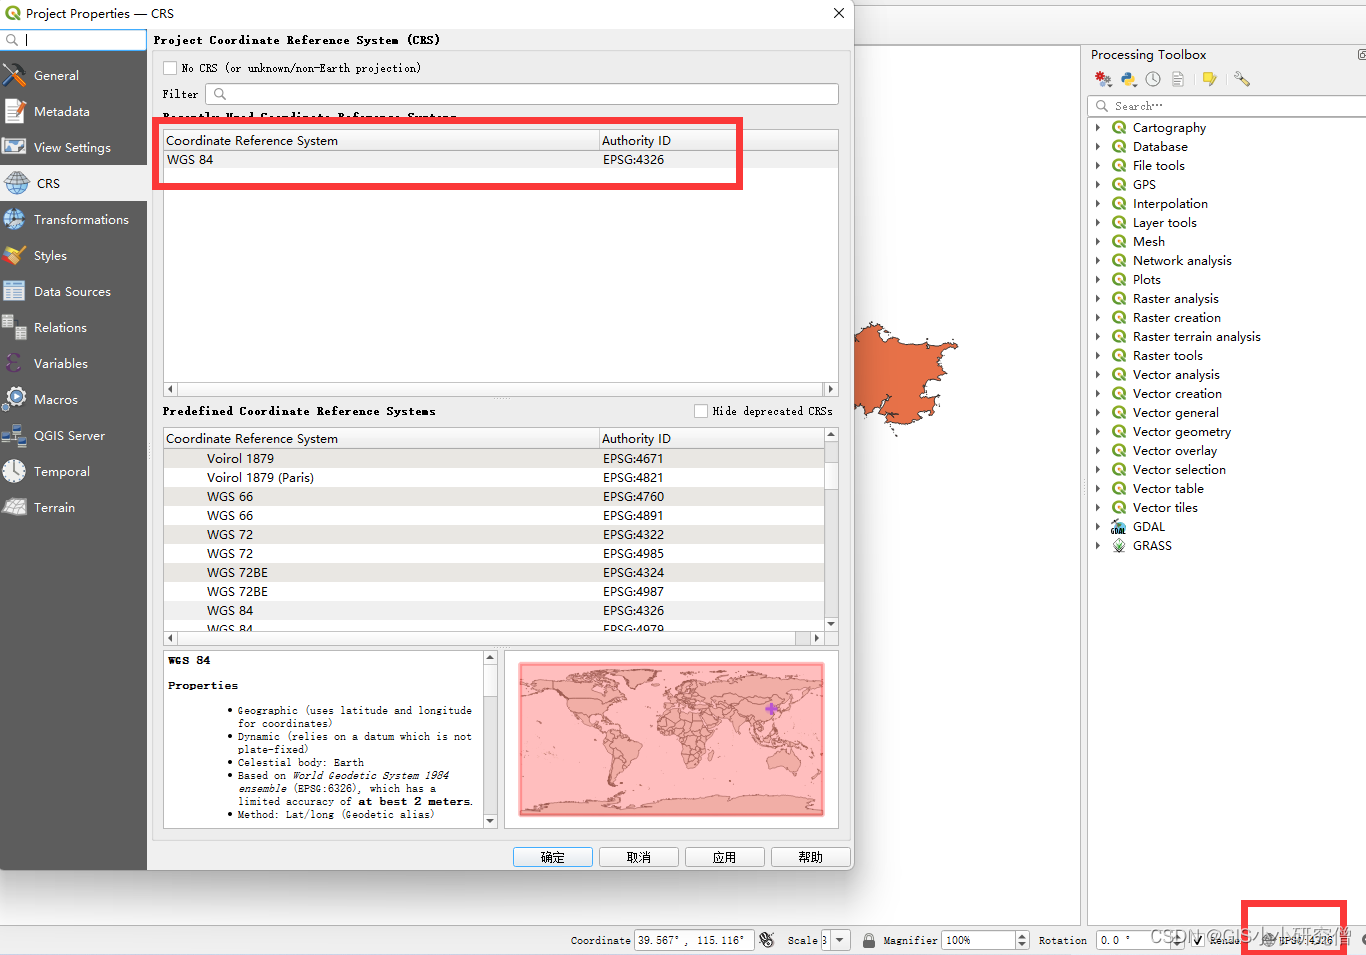Viewport: 1366px width, 955px height.
Task: Select the Mesh item in toolbox
Action: tap(1148, 242)
